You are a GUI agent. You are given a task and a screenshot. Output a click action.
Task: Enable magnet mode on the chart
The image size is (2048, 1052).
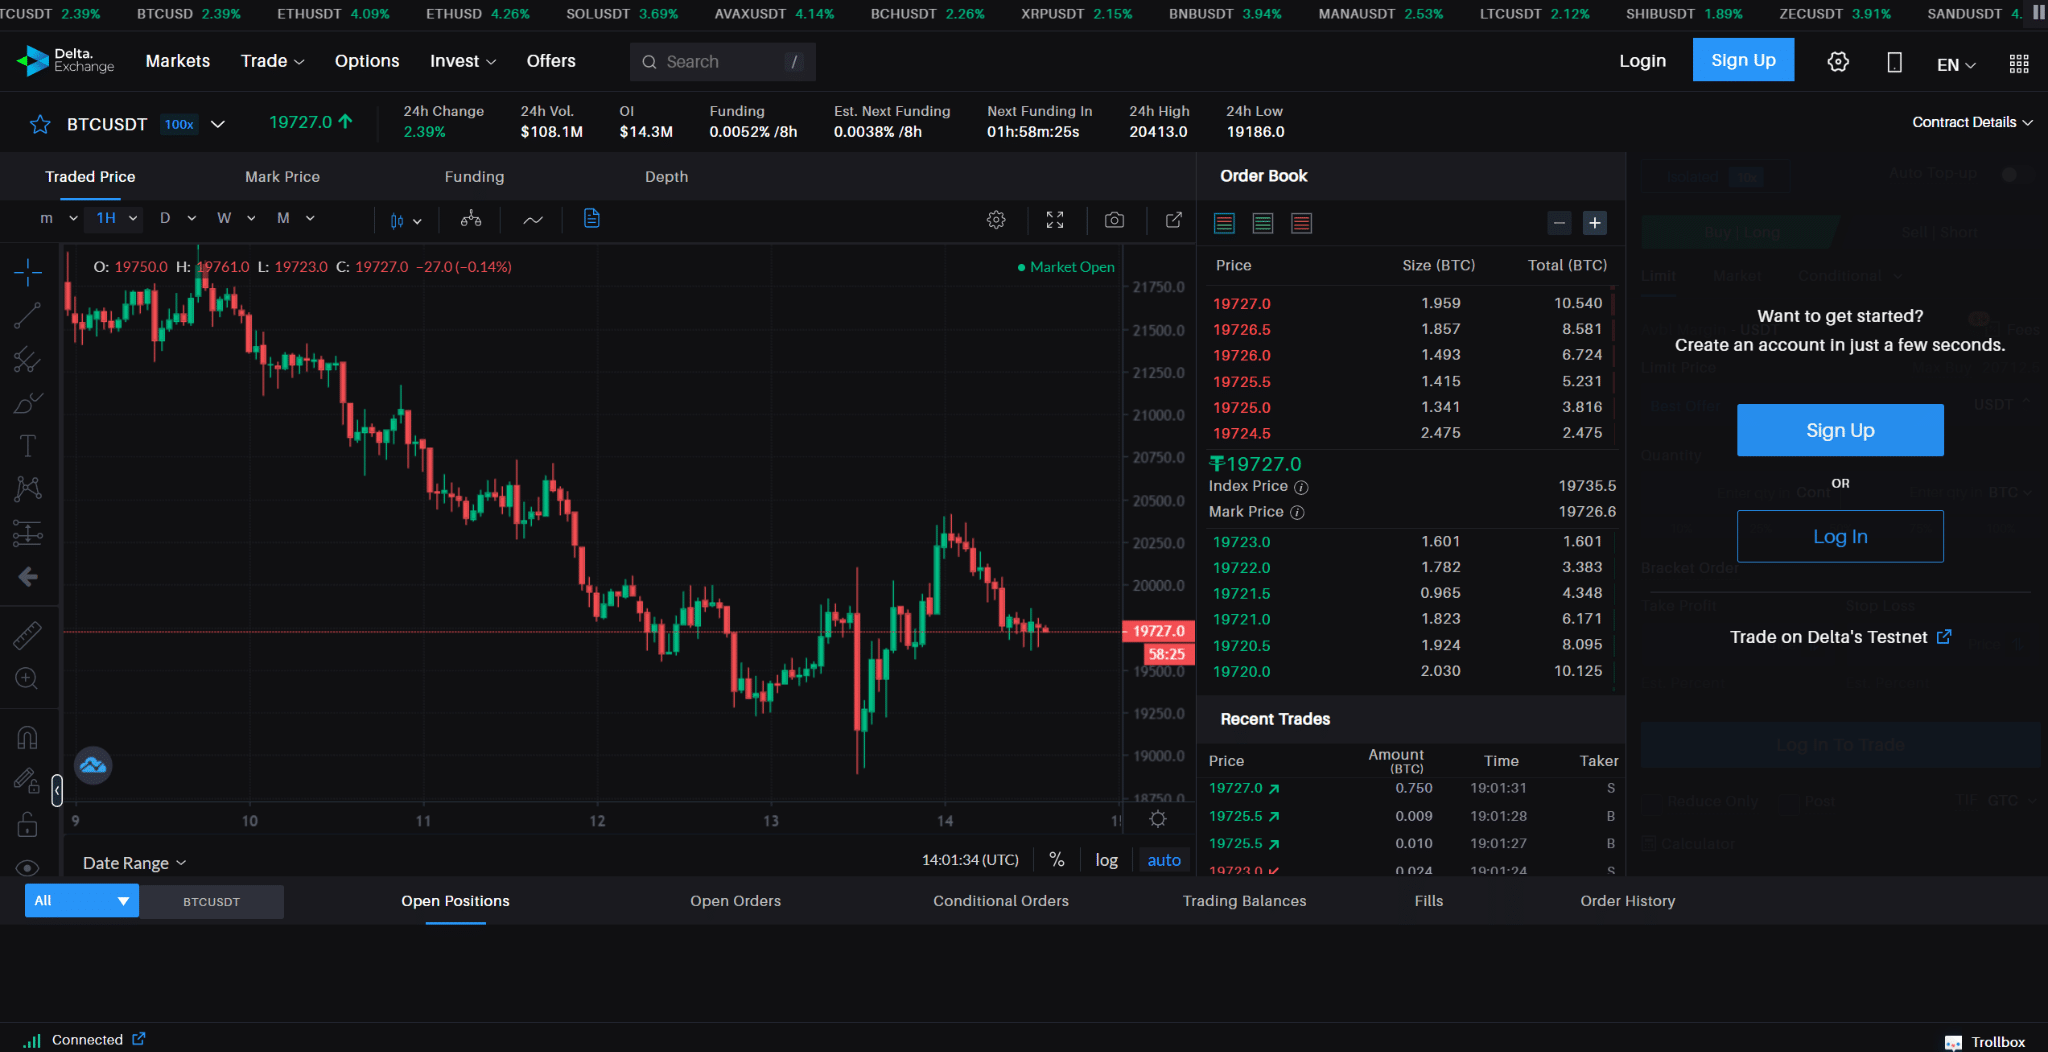coord(28,736)
